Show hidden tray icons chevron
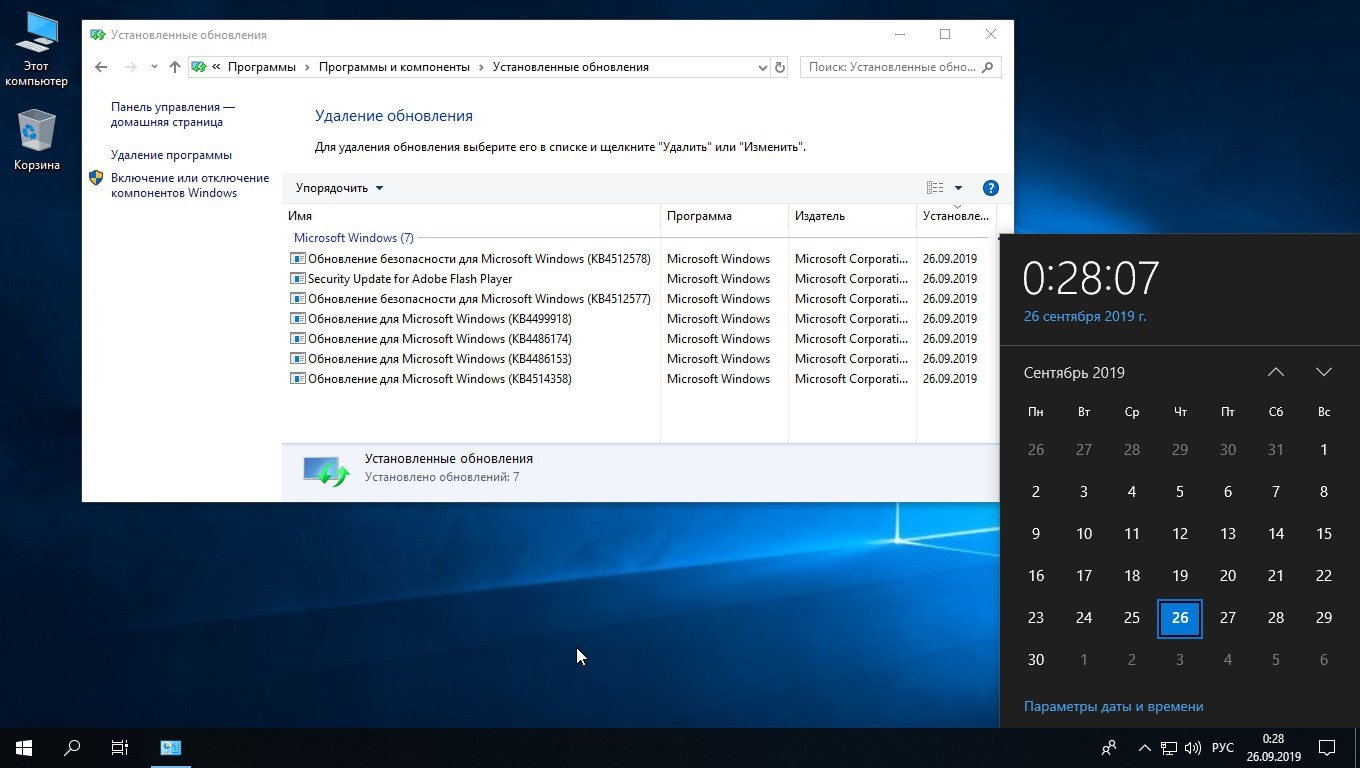Screen dimensions: 1360x768 [1144, 748]
